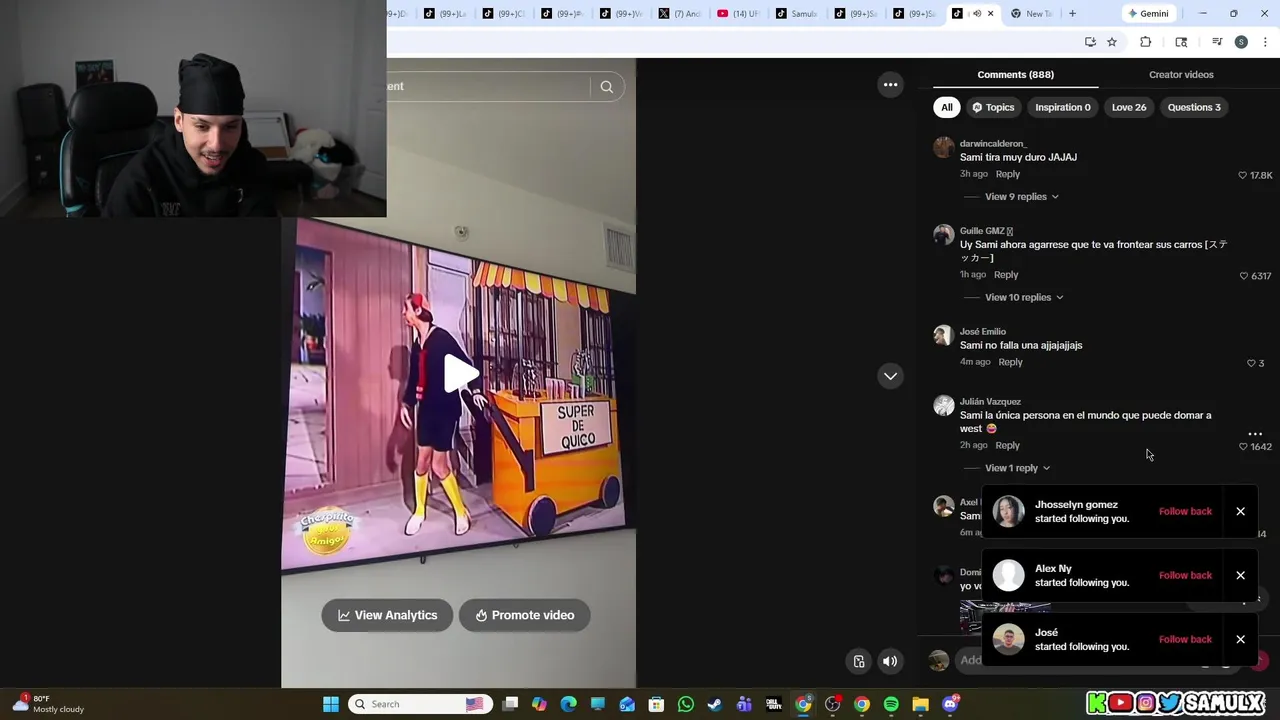1280x720 pixels.
Task: Bookmark this page with star icon
Action: (1111, 42)
